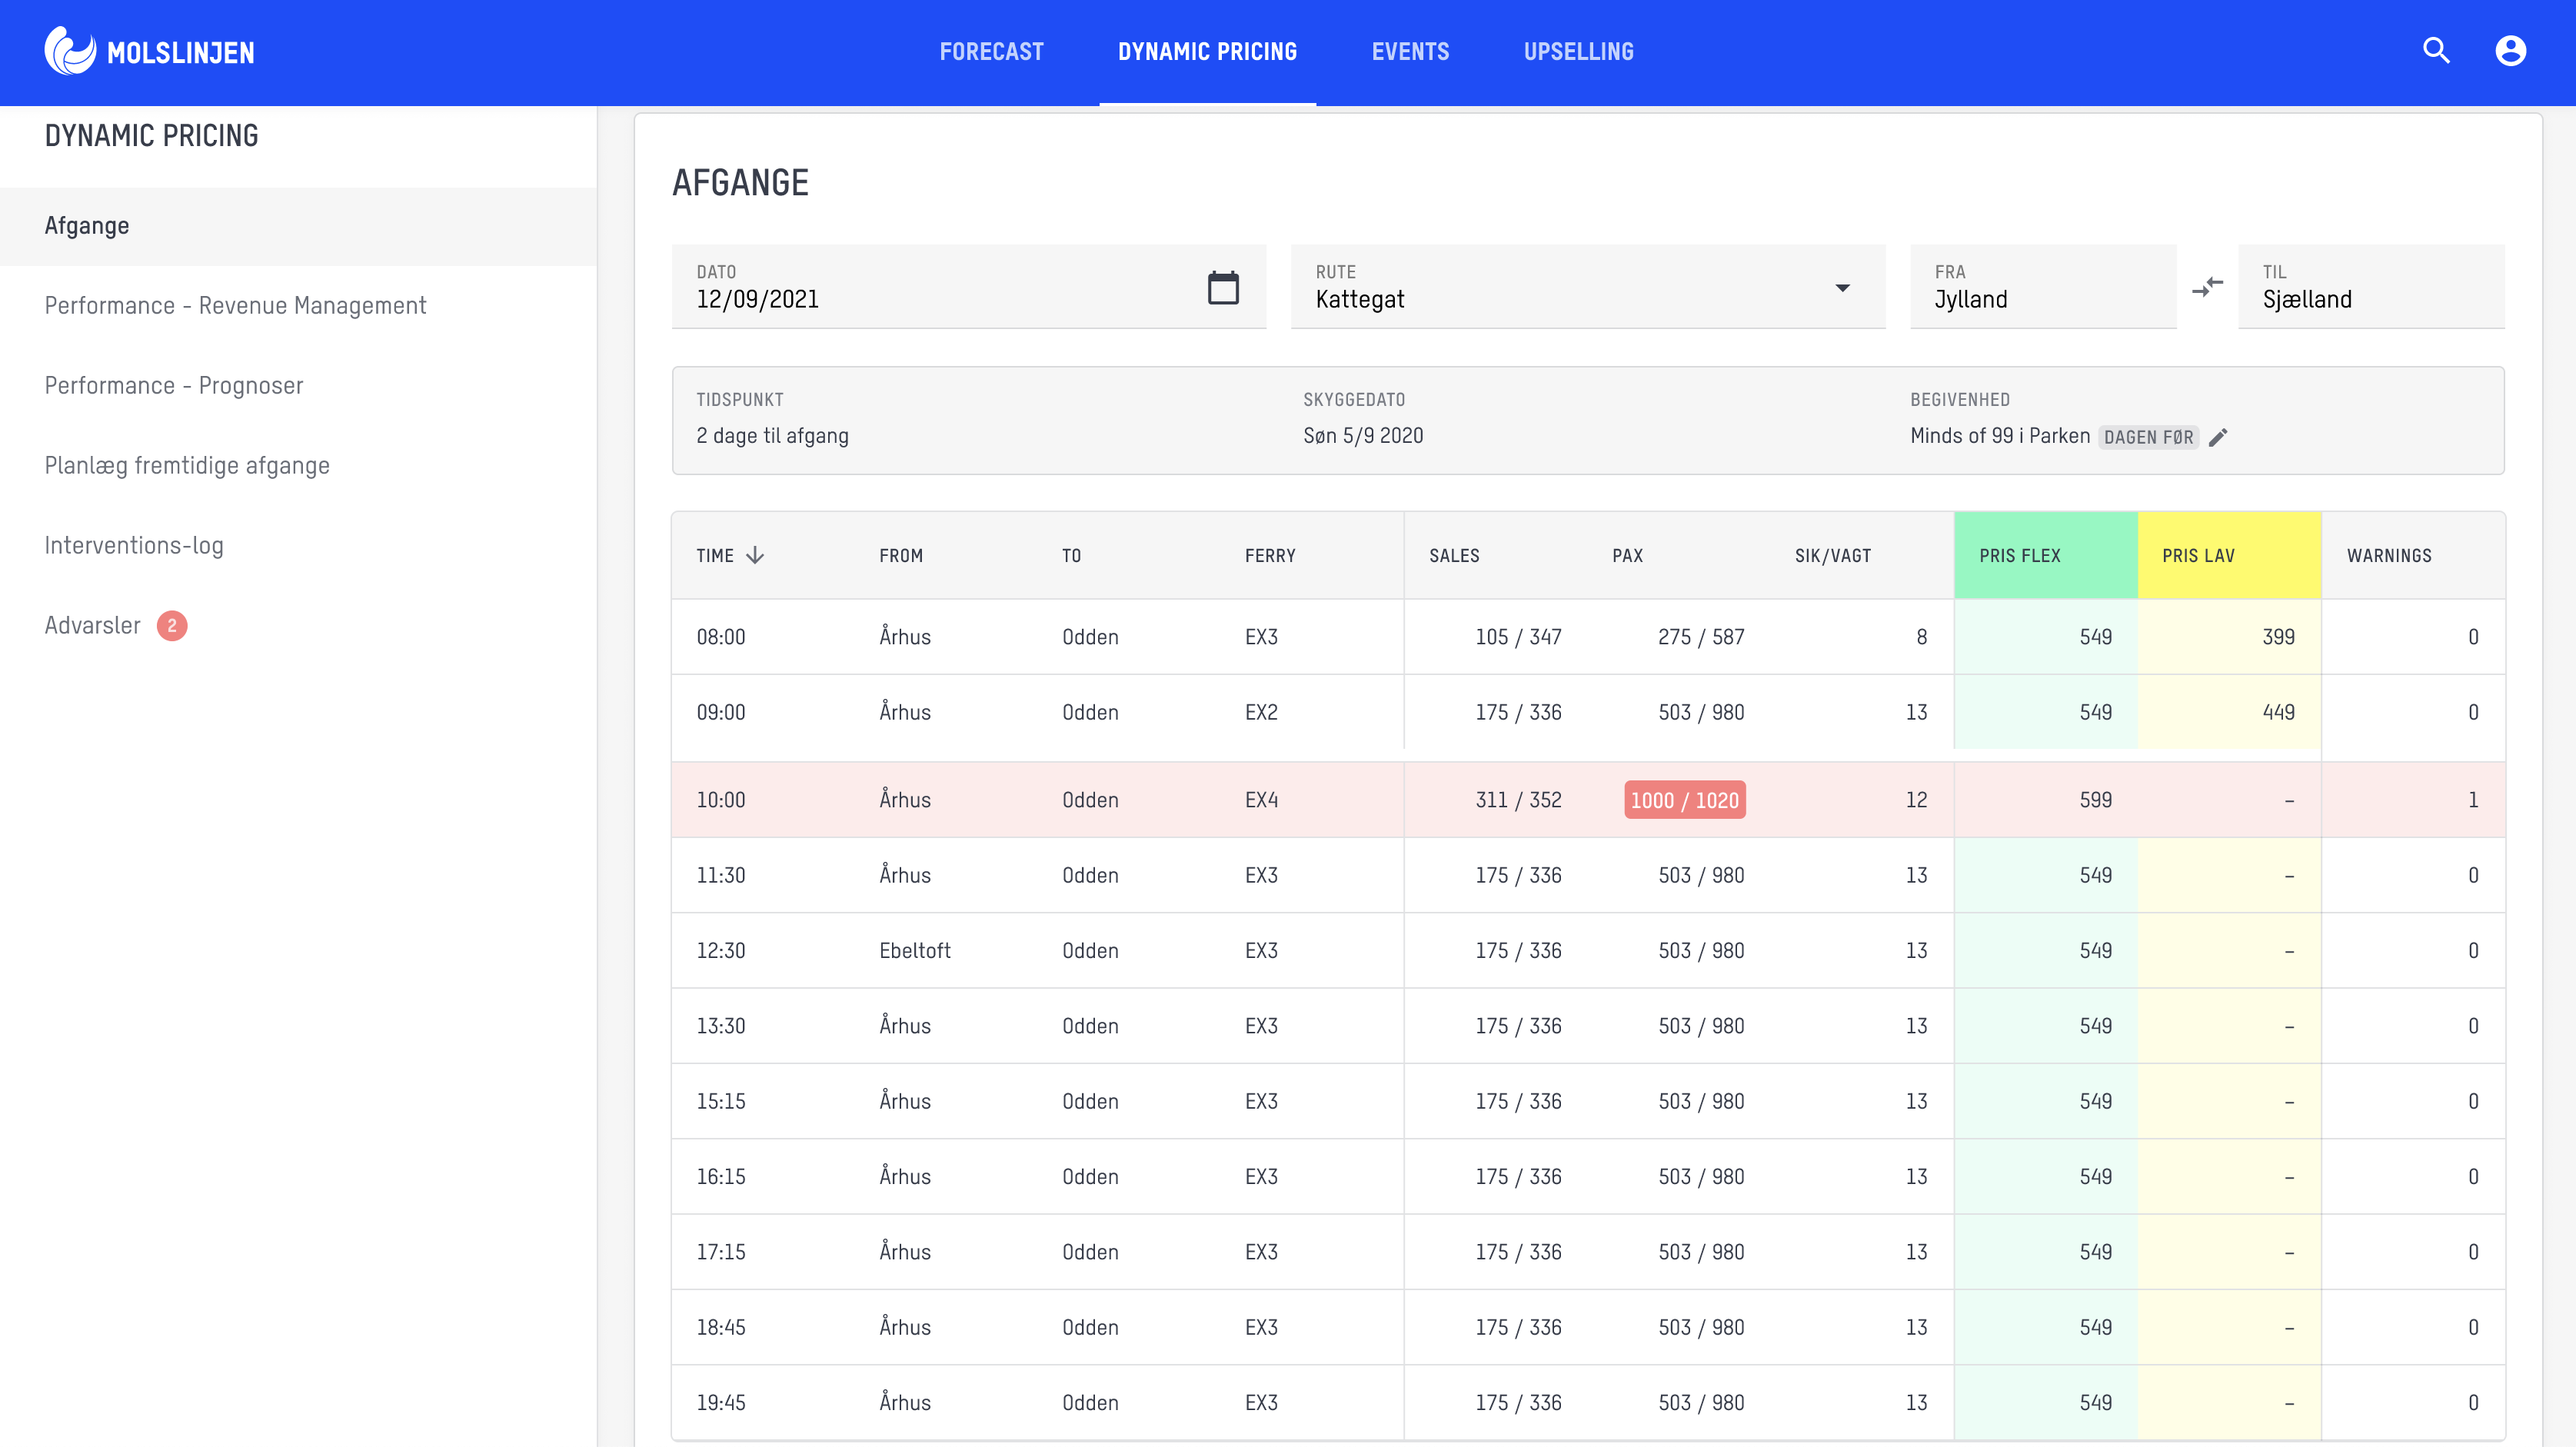Image resolution: width=2576 pixels, height=1447 pixels.
Task: Switch to the Events tab
Action: pos(1410,51)
